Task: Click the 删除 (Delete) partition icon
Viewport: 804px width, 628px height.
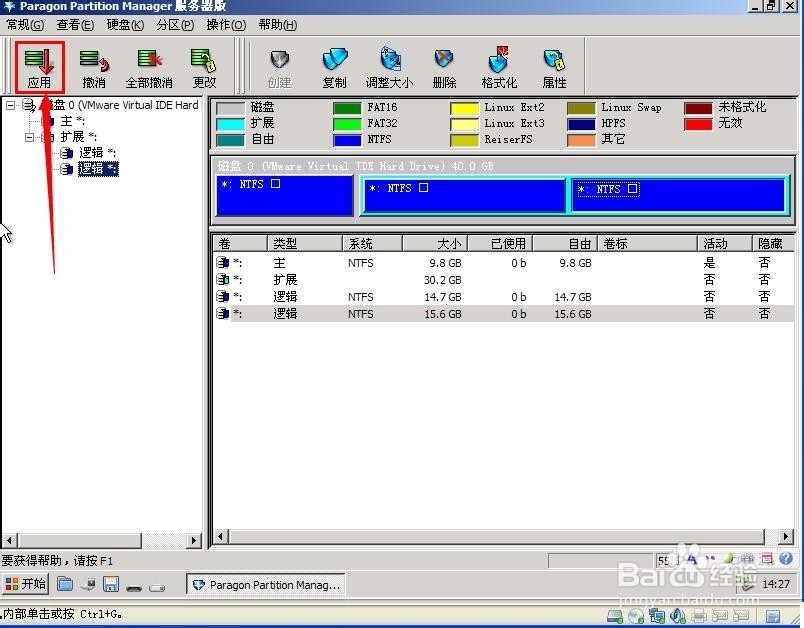Action: [444, 67]
